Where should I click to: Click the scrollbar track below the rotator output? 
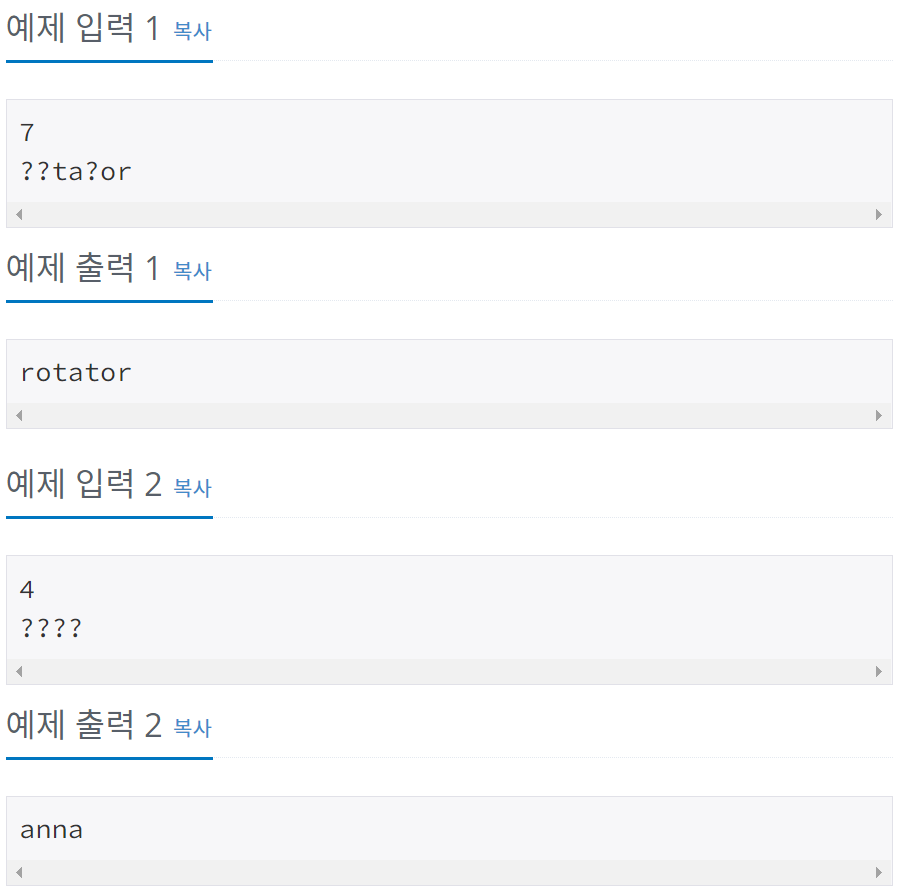click(x=450, y=414)
